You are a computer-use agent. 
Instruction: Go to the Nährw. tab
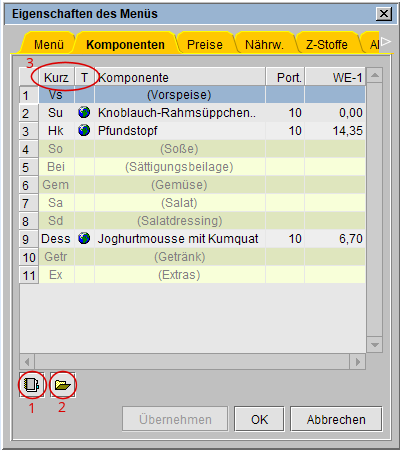pyautogui.click(x=264, y=44)
